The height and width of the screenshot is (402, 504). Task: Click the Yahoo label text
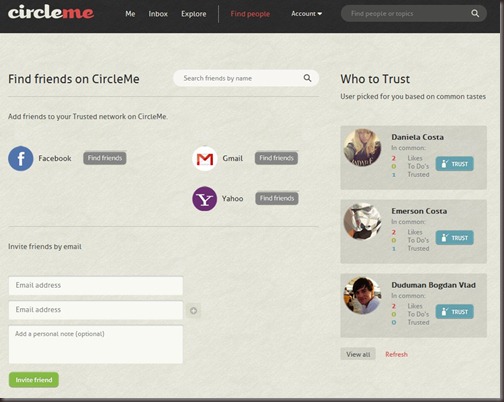point(233,198)
